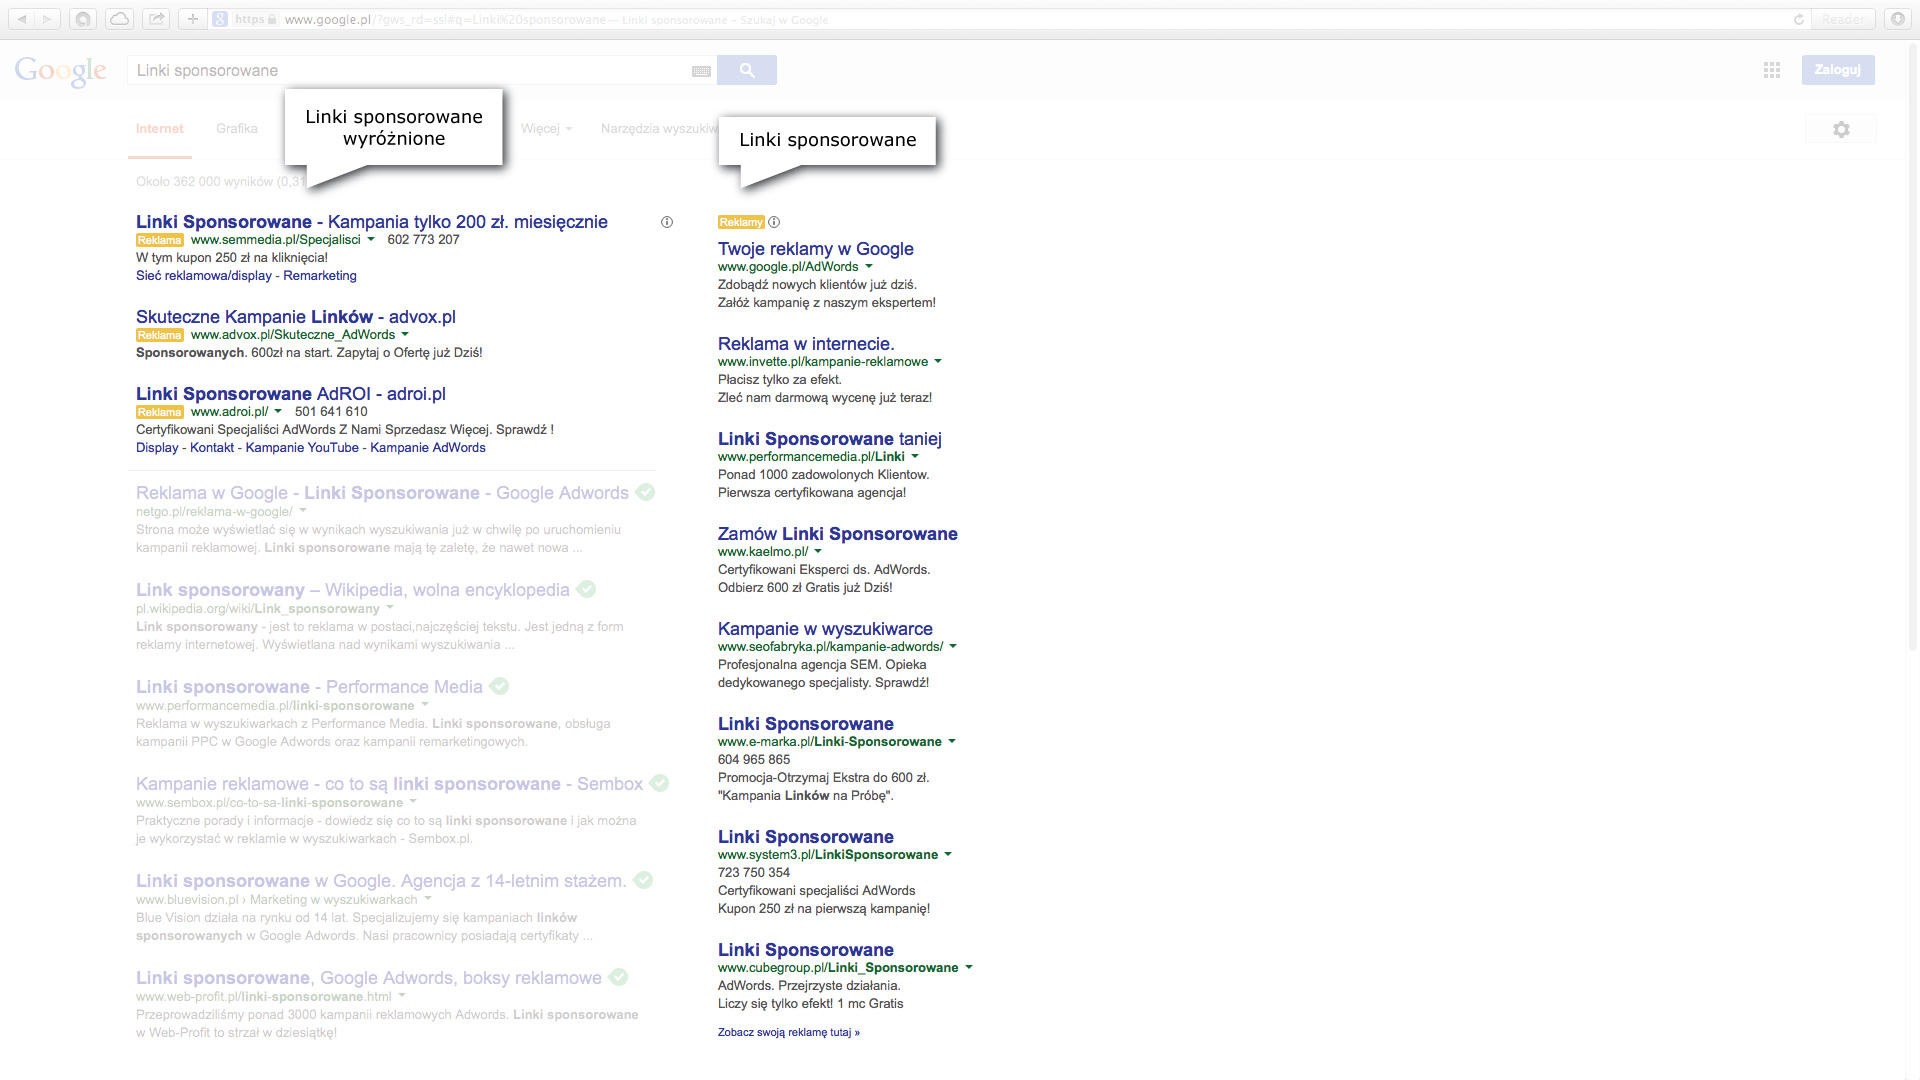The height and width of the screenshot is (1080, 1920).
Task: Open 'Link sponsorowany – Wikipedia' result
Action: click(353, 590)
